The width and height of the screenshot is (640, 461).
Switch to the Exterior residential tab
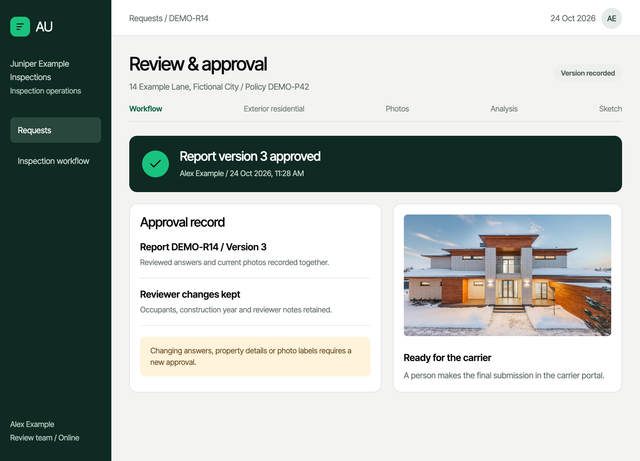point(274,109)
